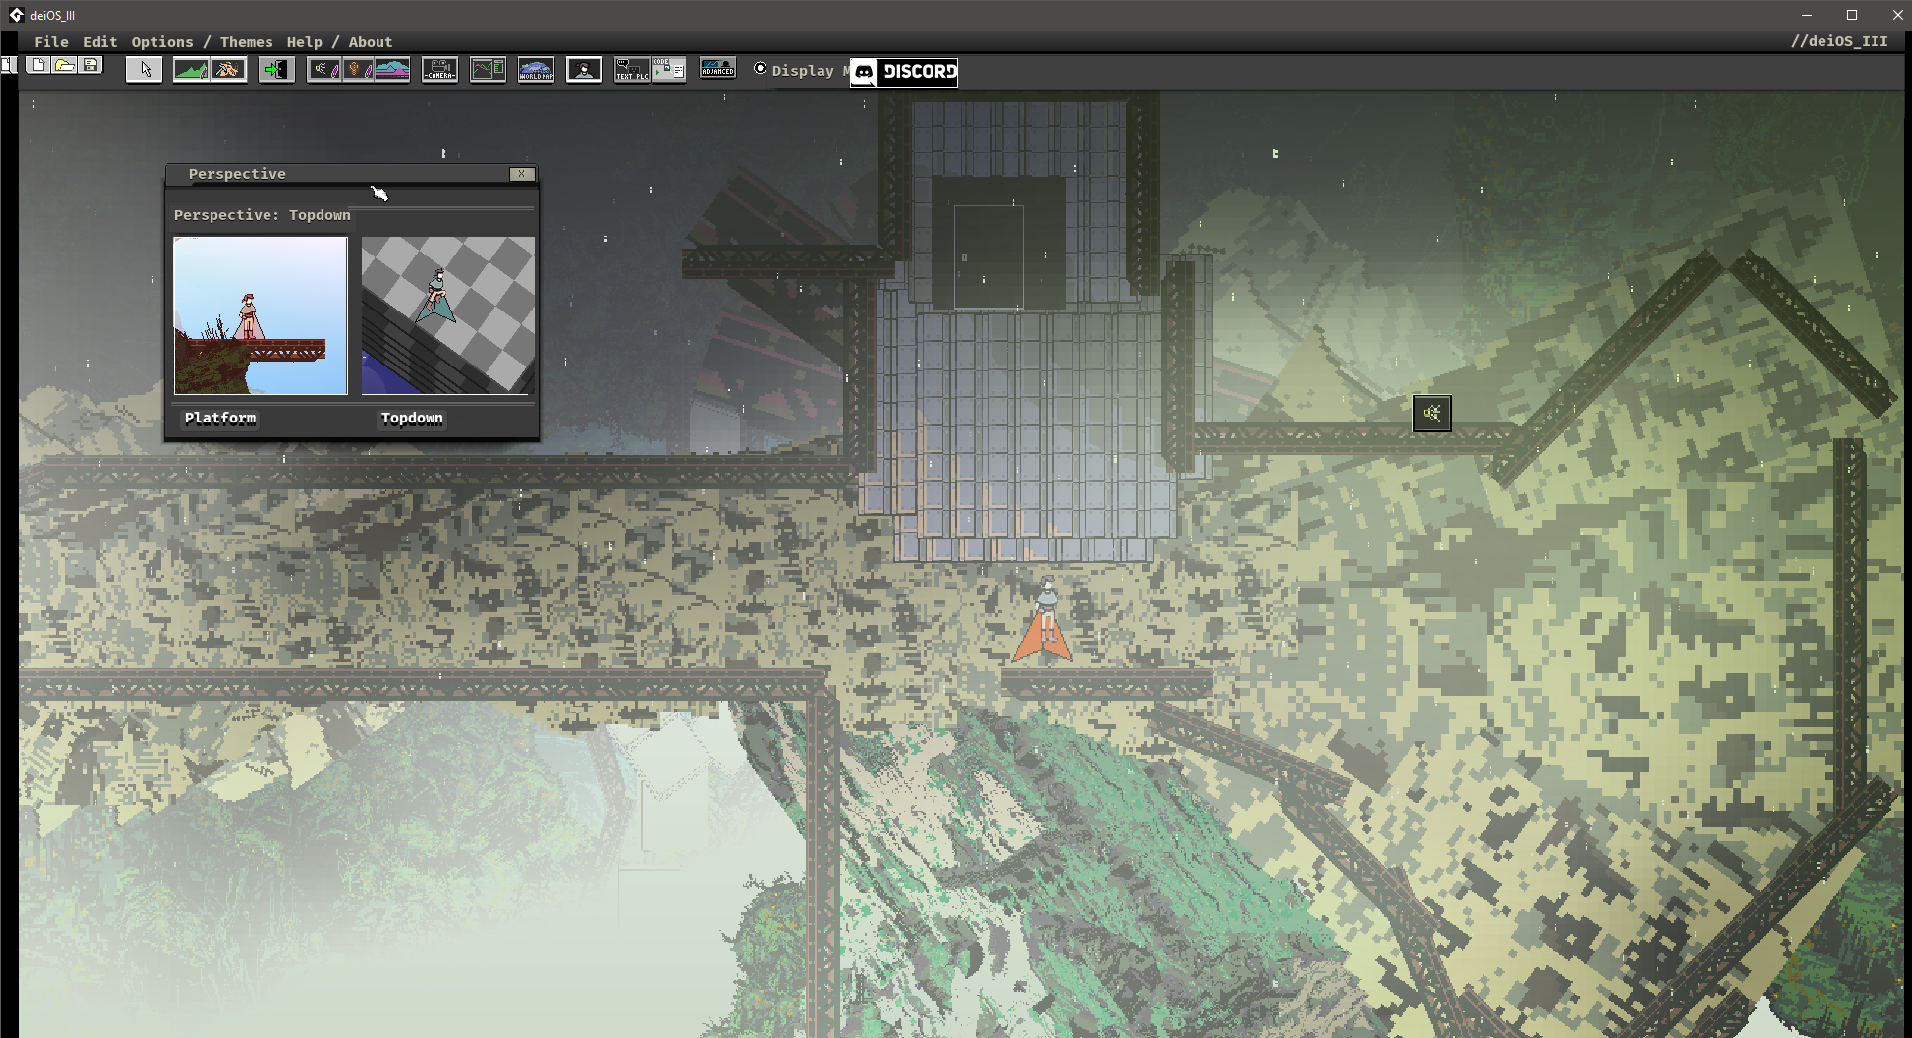The height and width of the screenshot is (1038, 1912).
Task: Select the pickaxe dig tool
Action: 229,70
